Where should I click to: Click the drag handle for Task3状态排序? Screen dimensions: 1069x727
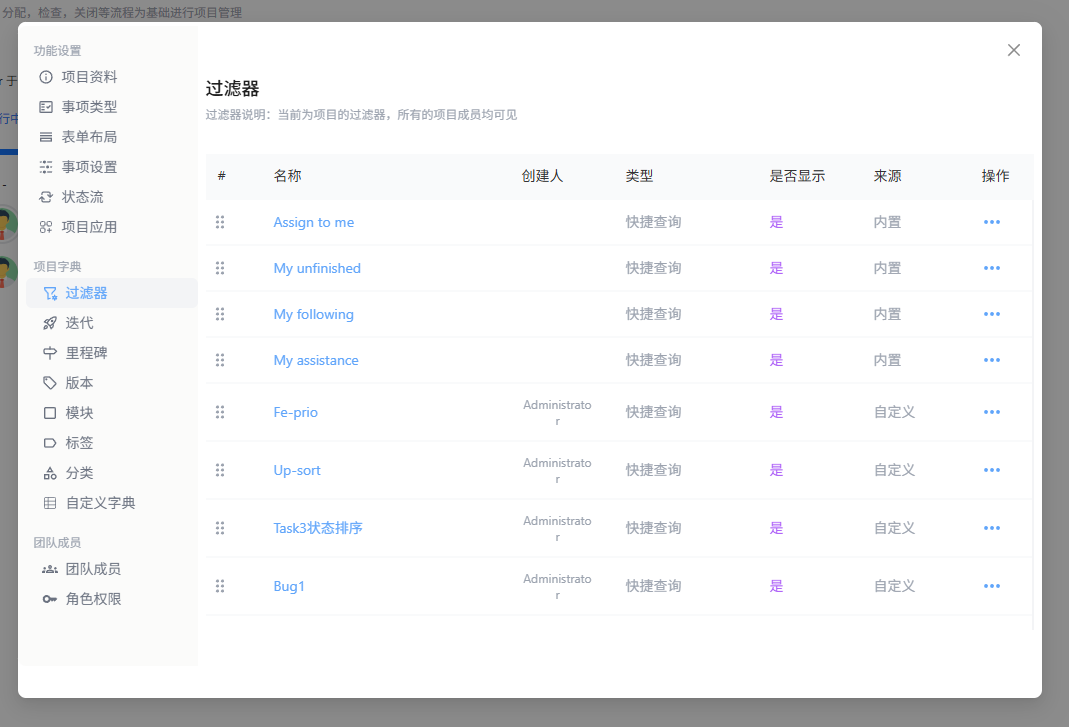click(220, 528)
